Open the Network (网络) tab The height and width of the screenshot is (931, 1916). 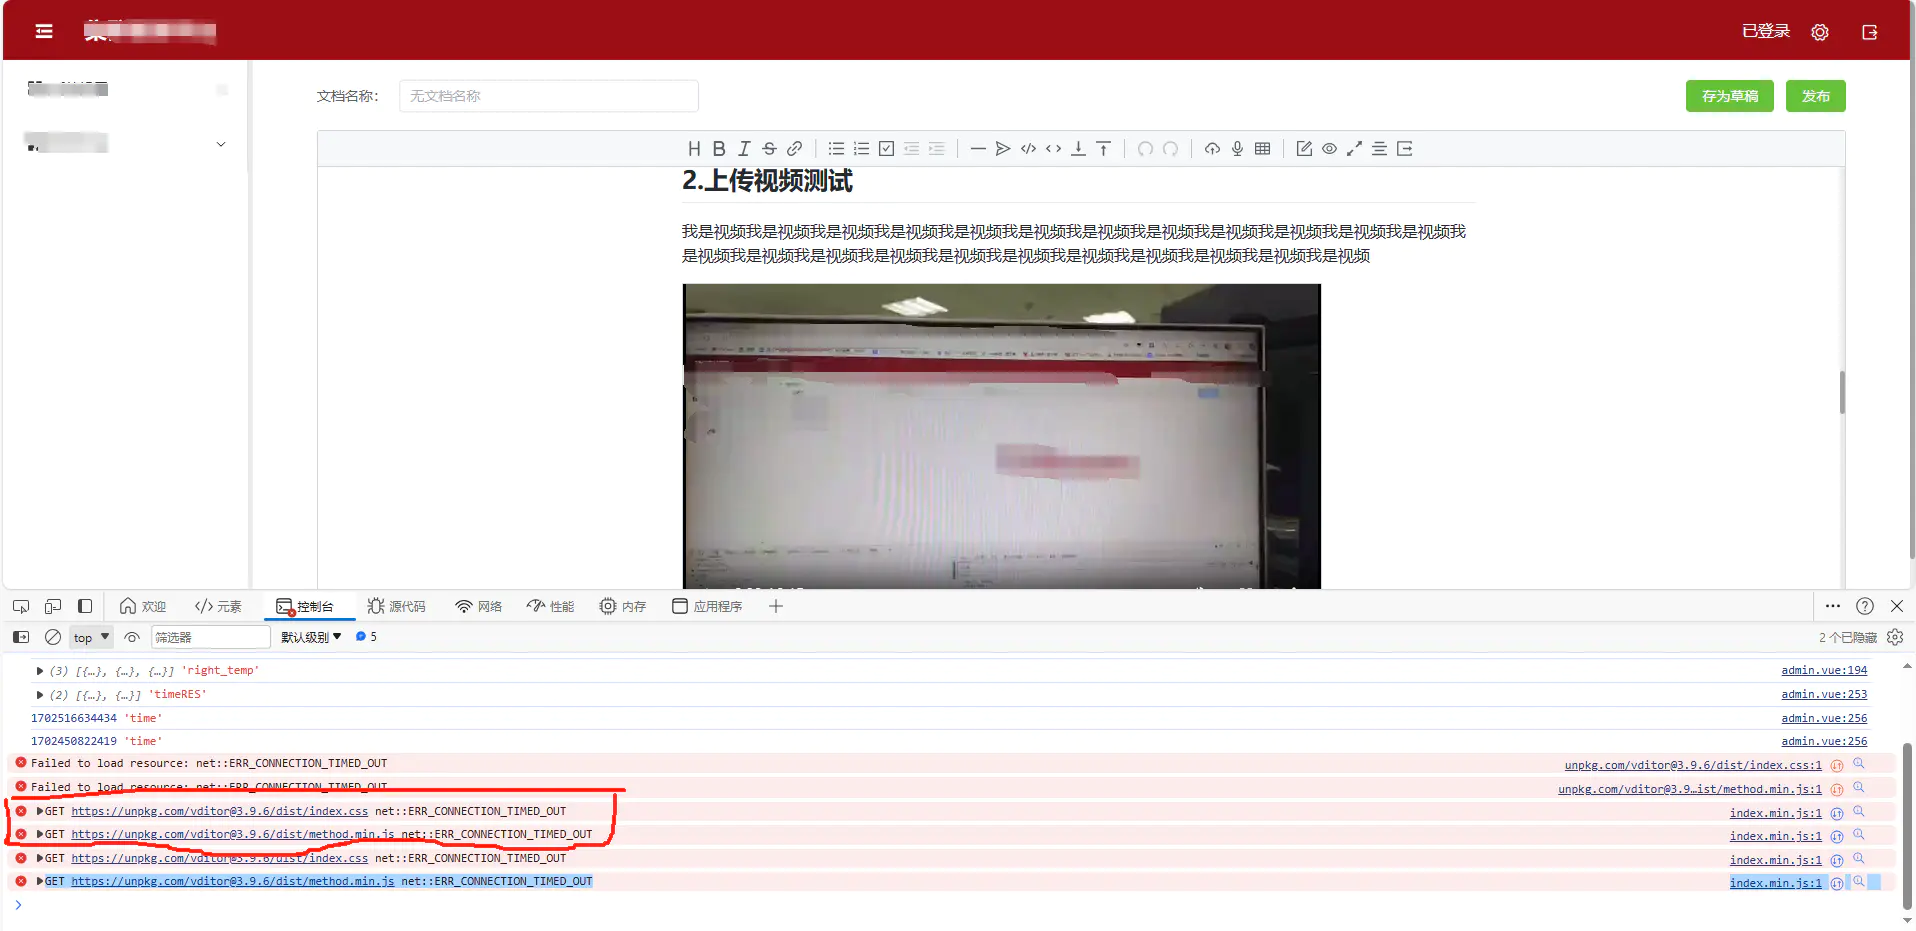pyautogui.click(x=479, y=606)
